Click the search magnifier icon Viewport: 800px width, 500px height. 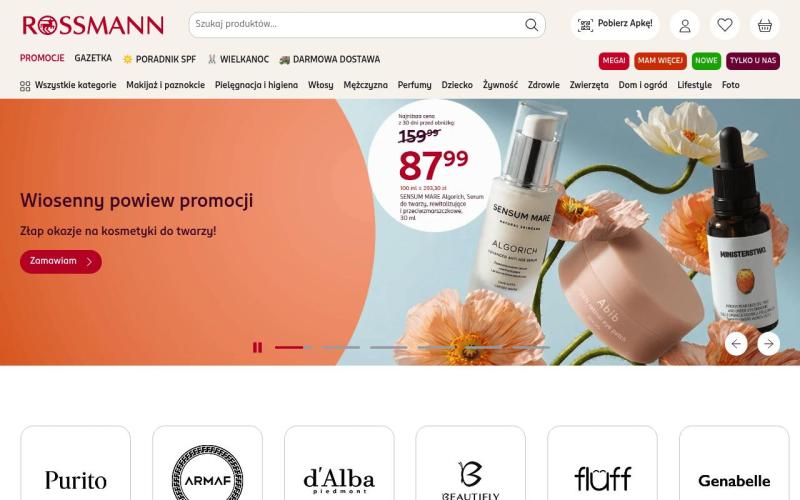(x=531, y=24)
